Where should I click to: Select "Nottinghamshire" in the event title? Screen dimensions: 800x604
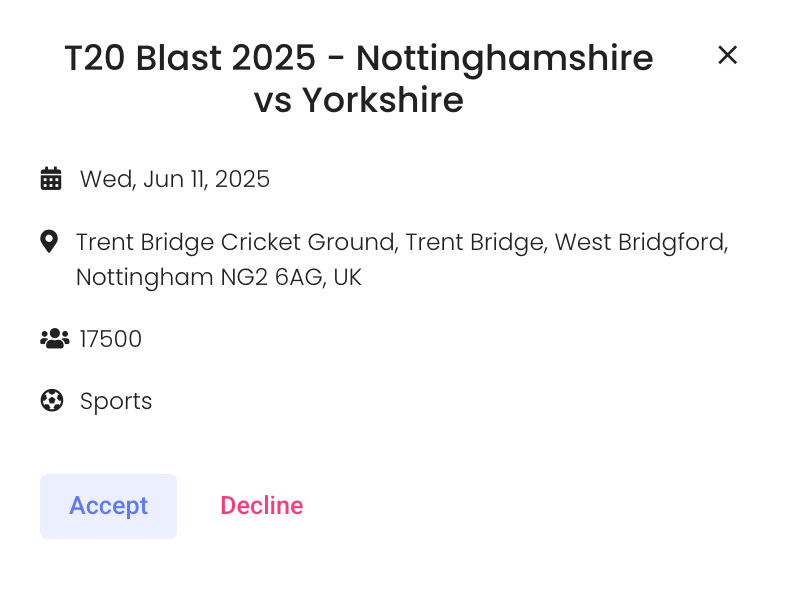coord(504,59)
